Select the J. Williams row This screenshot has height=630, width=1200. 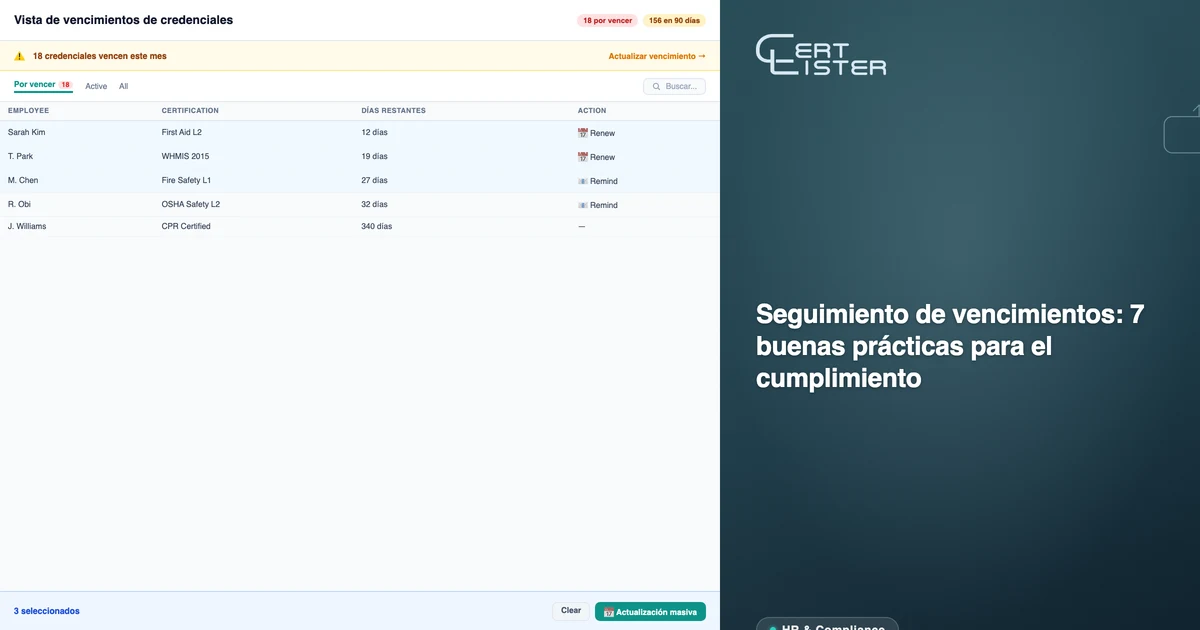pos(359,226)
